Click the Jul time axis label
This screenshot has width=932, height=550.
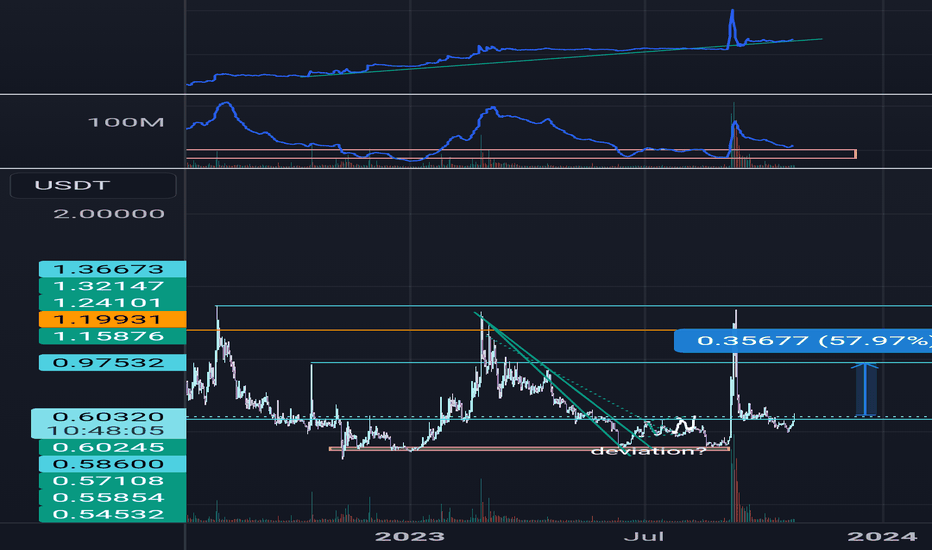644,536
